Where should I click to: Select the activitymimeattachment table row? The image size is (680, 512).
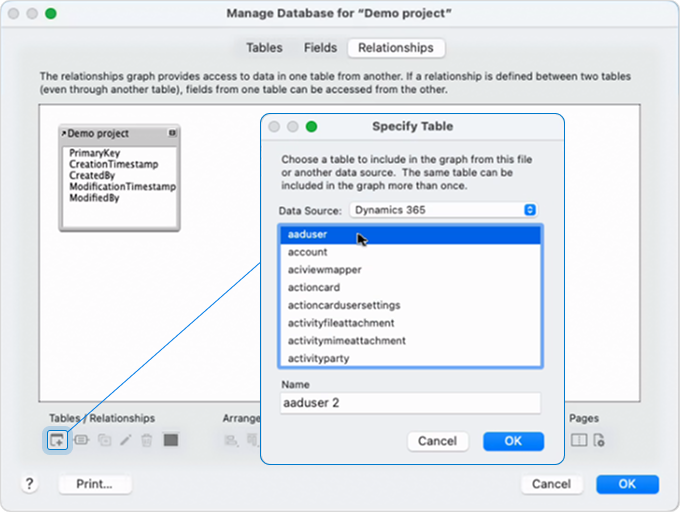[410, 341]
